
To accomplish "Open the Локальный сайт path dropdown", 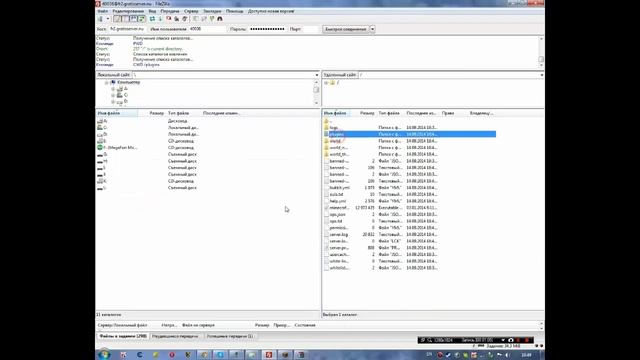I will (x=317, y=75).
